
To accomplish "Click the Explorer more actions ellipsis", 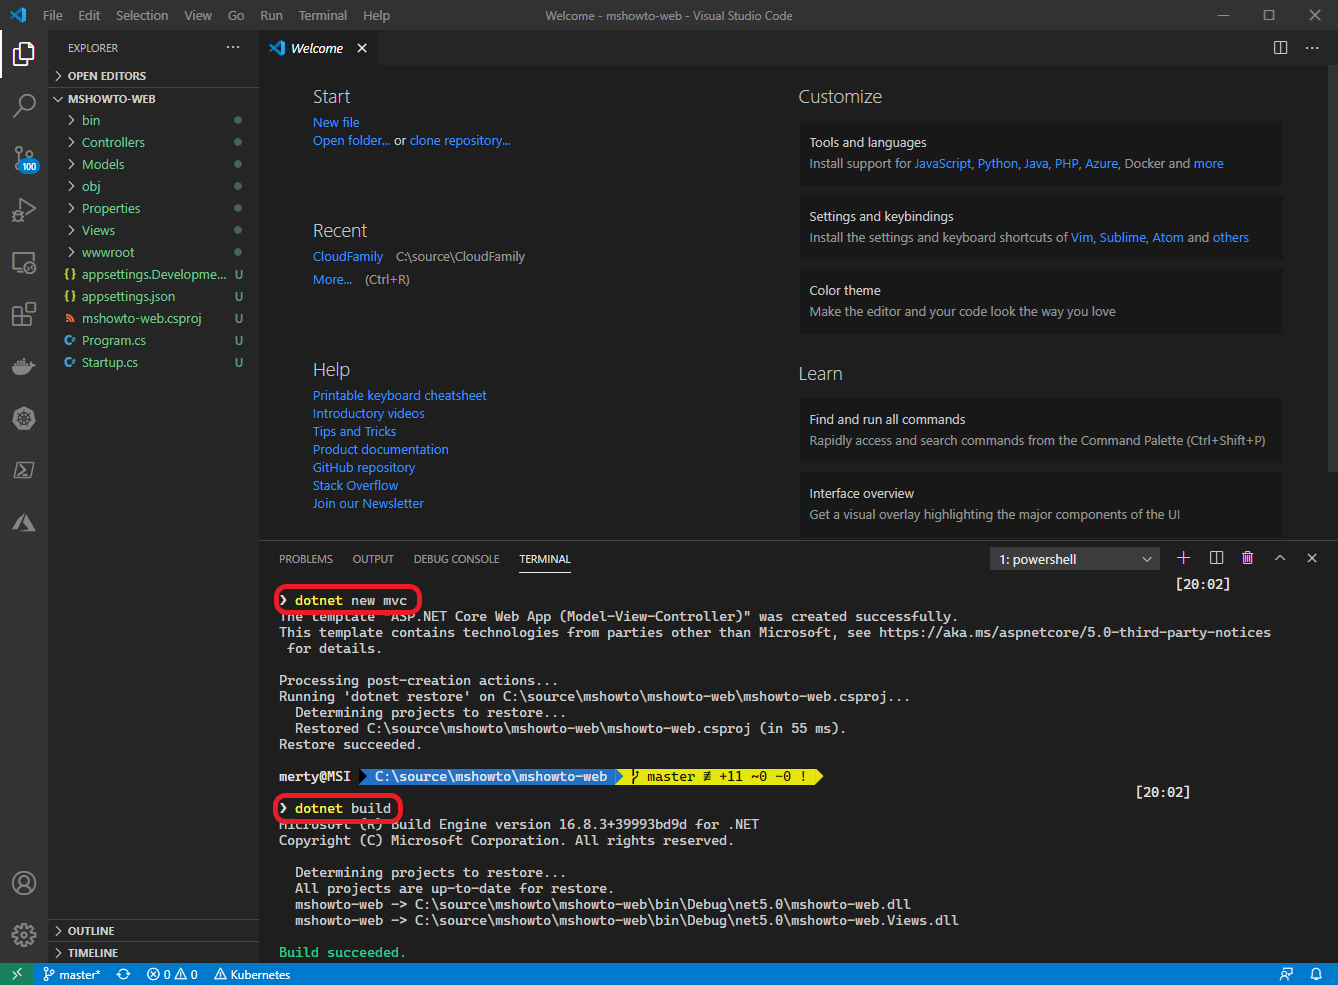I will [233, 47].
